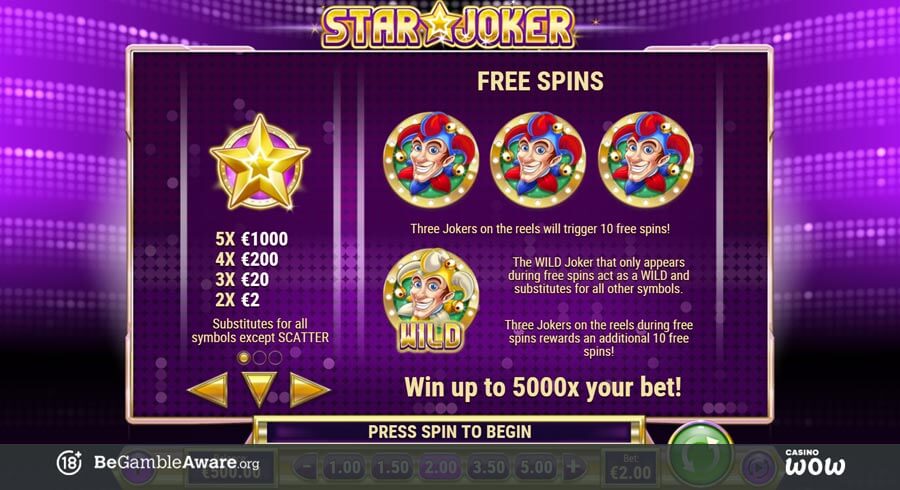Click the autoplay button beside spin
This screenshot has height=490, width=900.
(758, 466)
